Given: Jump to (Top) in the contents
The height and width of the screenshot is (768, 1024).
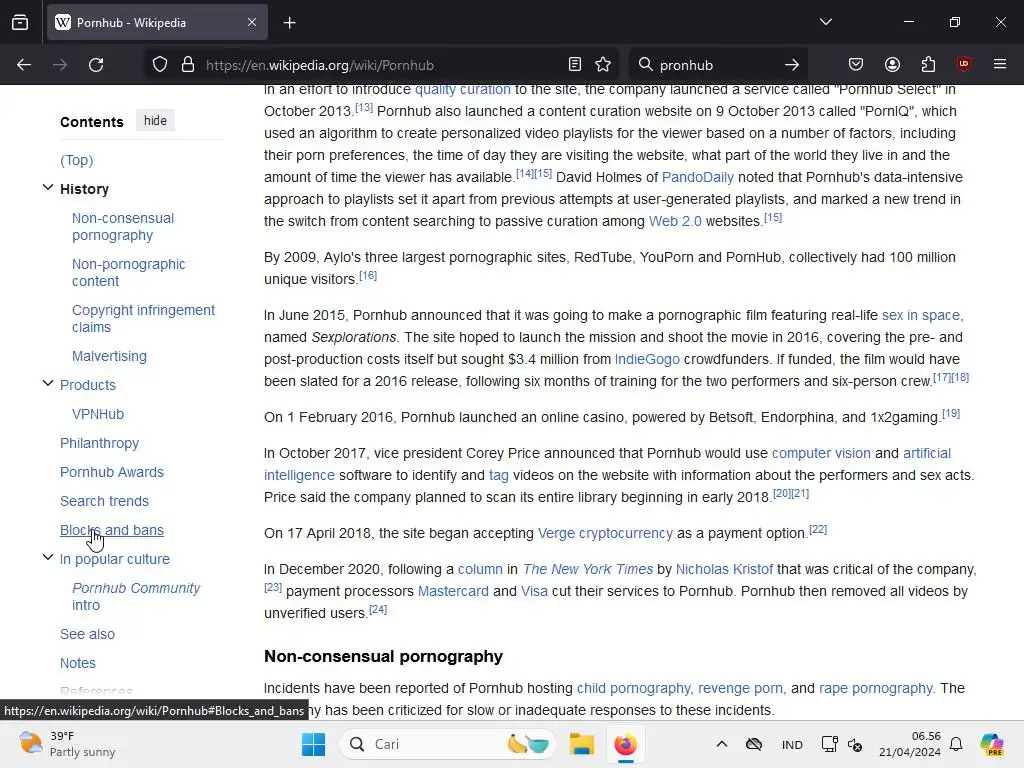Looking at the screenshot, I should pyautogui.click(x=76, y=160).
